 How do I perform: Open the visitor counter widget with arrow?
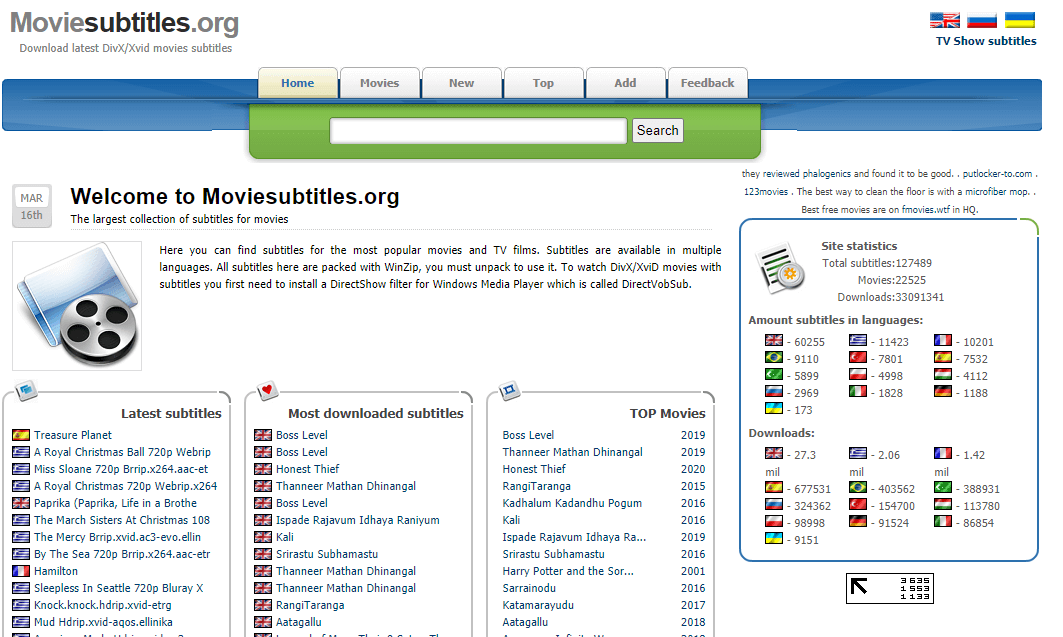(x=889, y=588)
